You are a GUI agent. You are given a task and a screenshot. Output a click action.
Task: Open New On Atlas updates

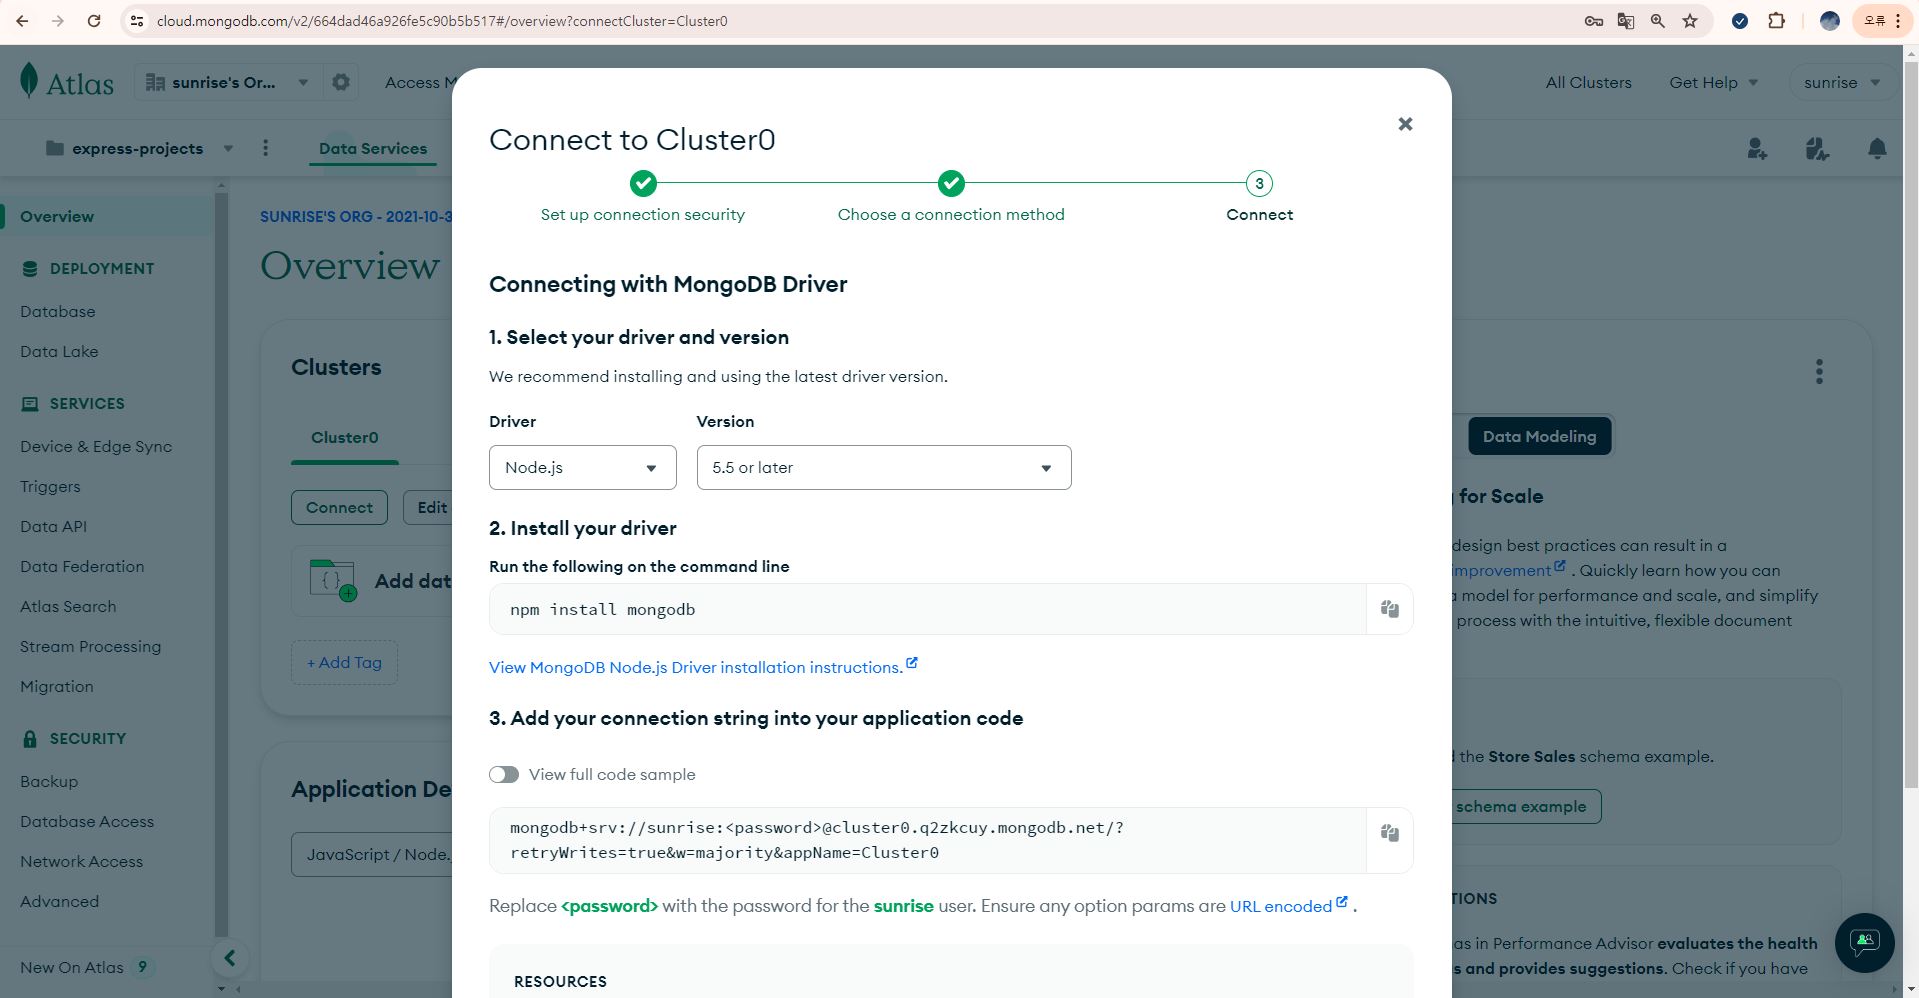pos(86,967)
